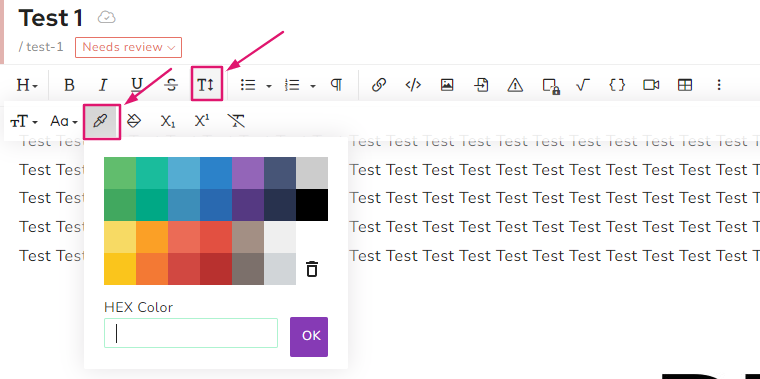Toggle italic formatting
This screenshot has width=760, height=379.
pos(103,85)
